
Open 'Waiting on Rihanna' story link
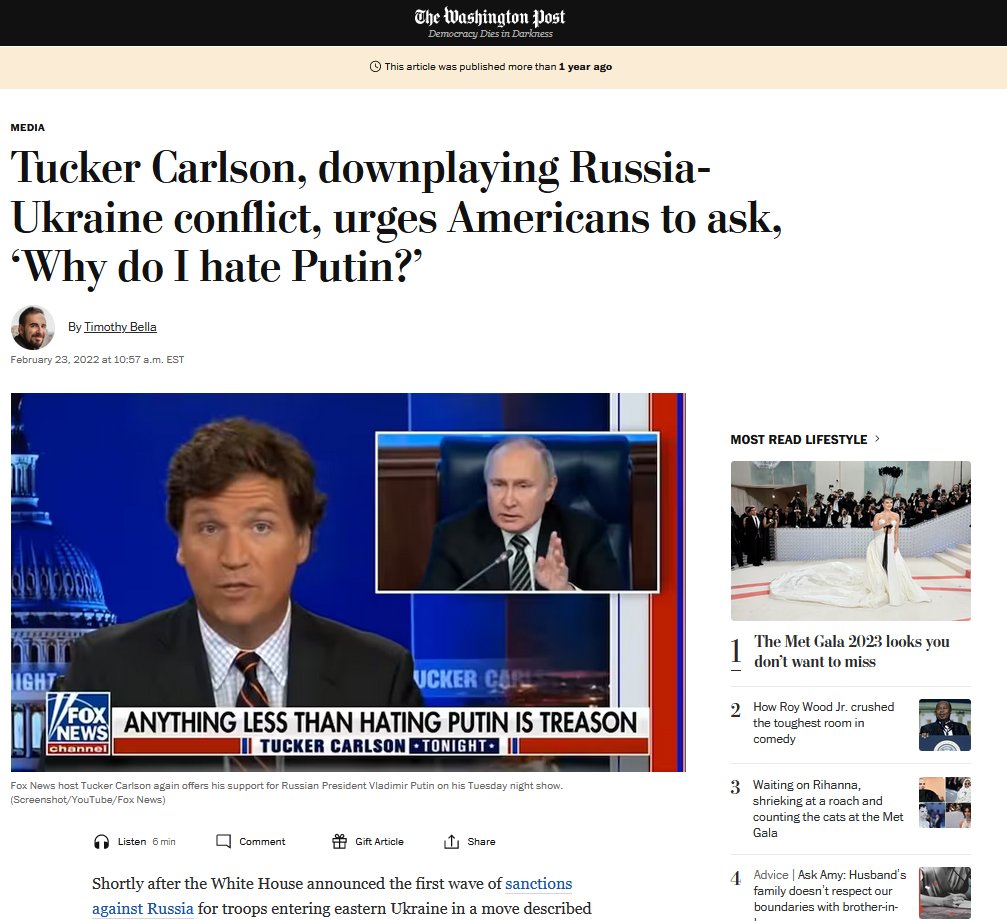tap(828, 809)
